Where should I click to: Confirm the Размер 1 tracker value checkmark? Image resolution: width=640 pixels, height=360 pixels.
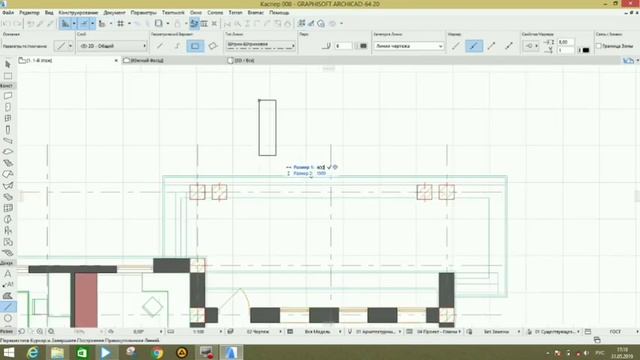329,167
